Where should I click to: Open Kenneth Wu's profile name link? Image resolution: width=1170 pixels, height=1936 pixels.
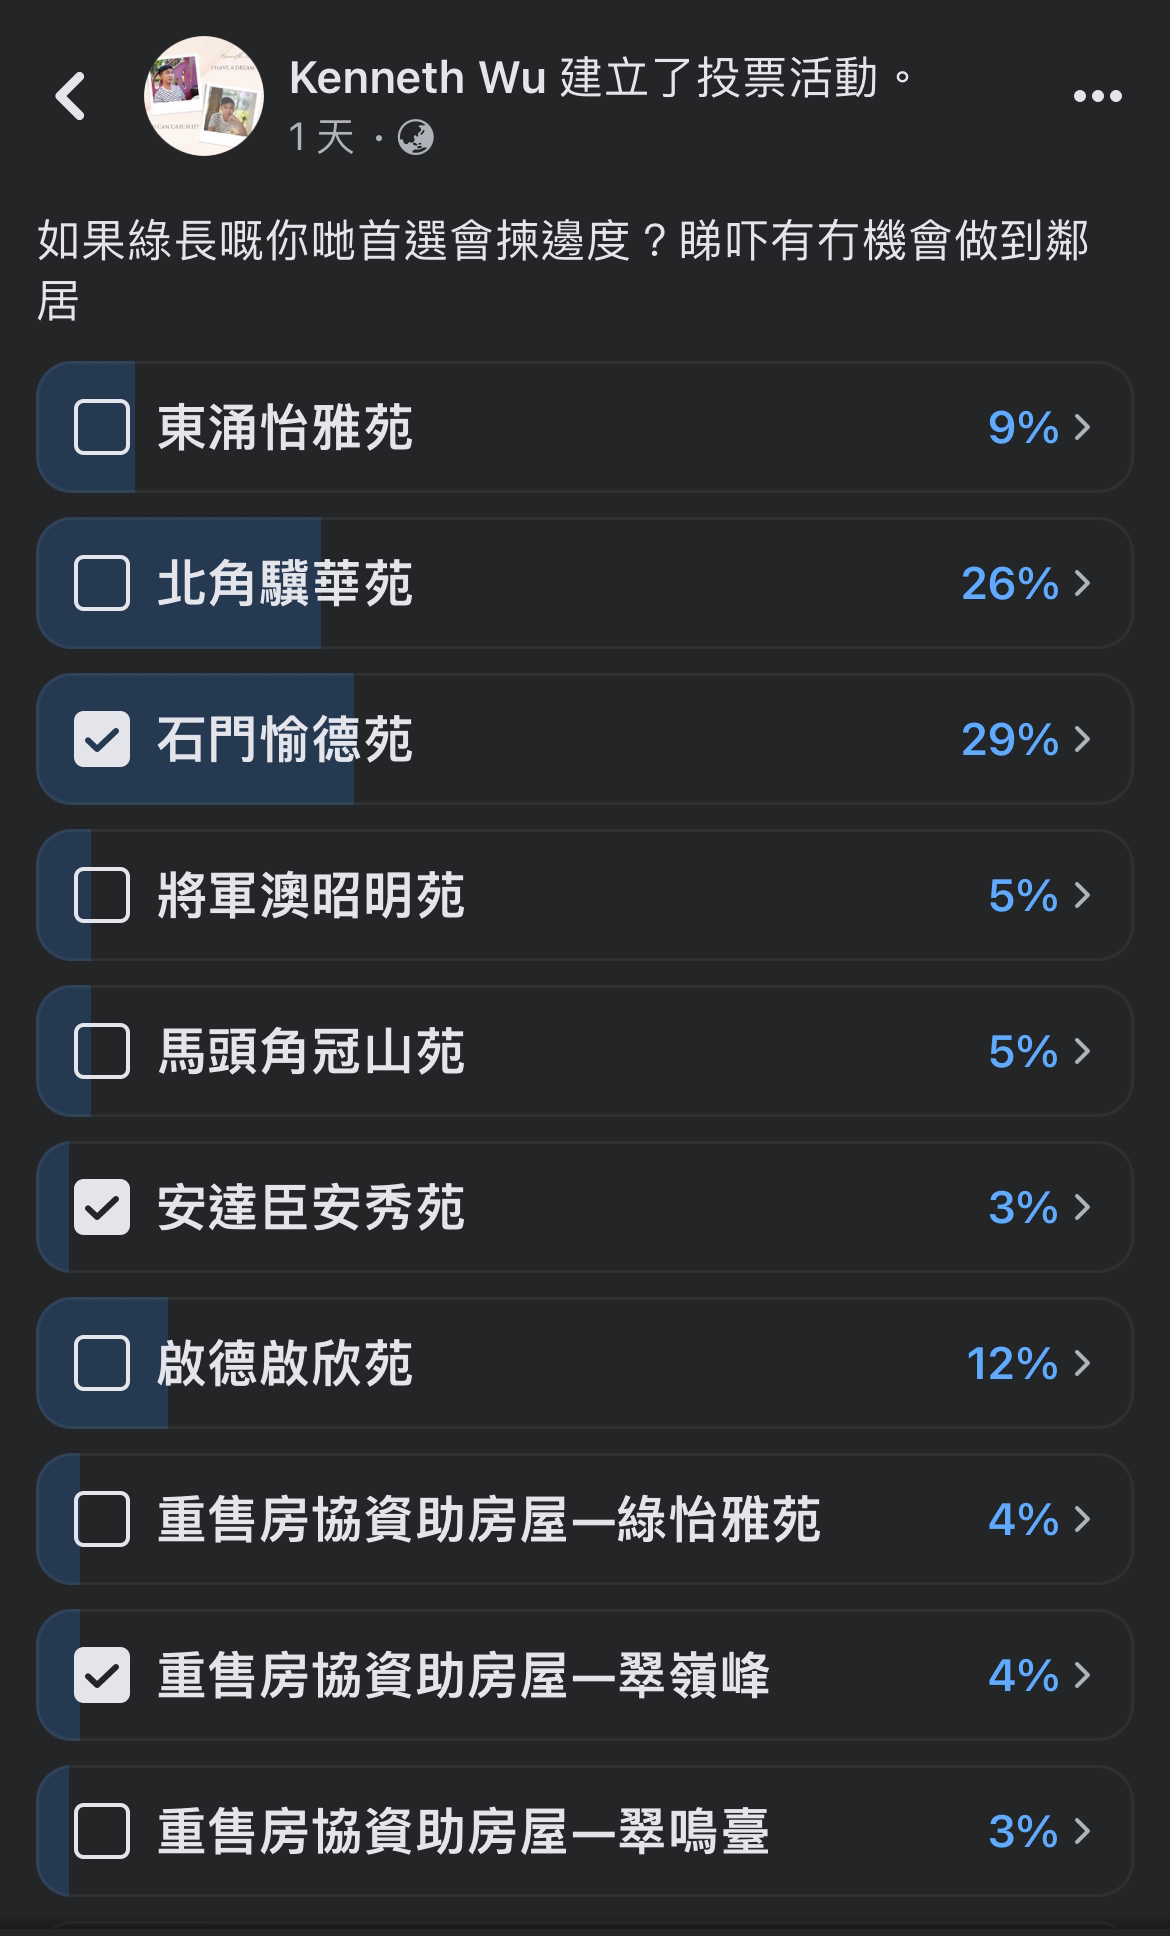point(377,78)
